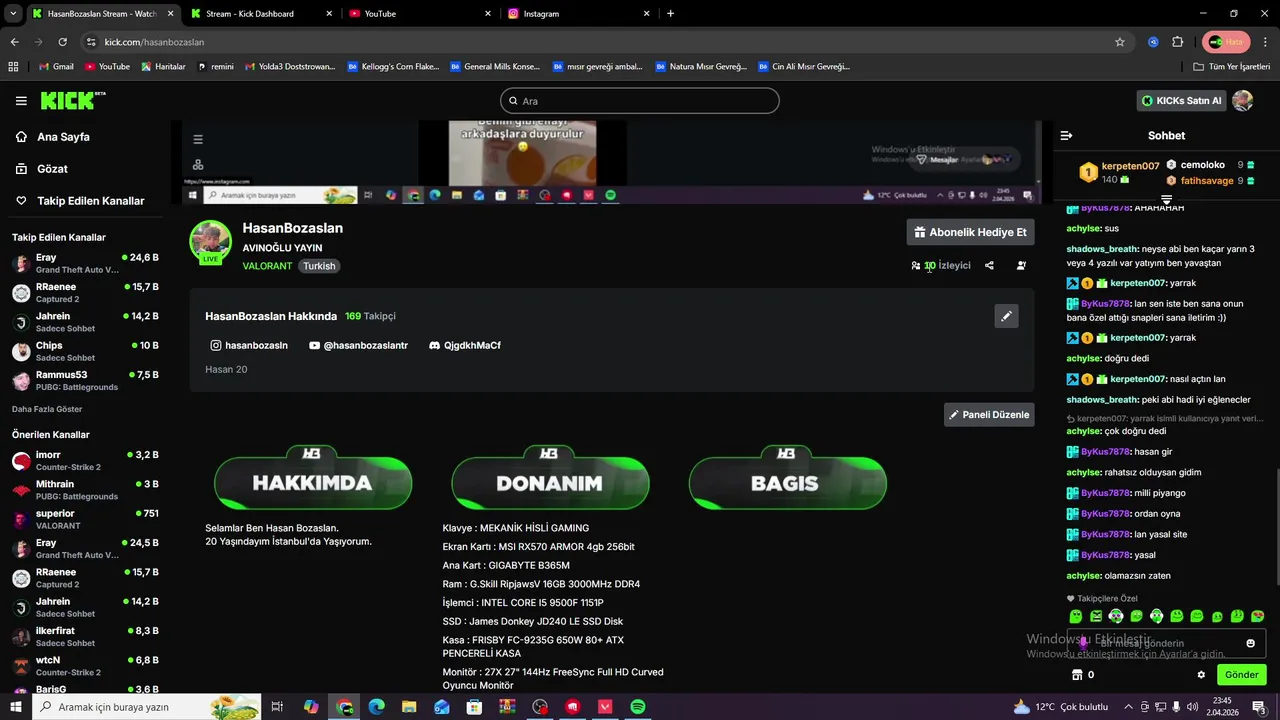Viewport: 1280px width, 720px height.
Task: Expand the chat leaderboard arrow
Action: tap(1166, 200)
